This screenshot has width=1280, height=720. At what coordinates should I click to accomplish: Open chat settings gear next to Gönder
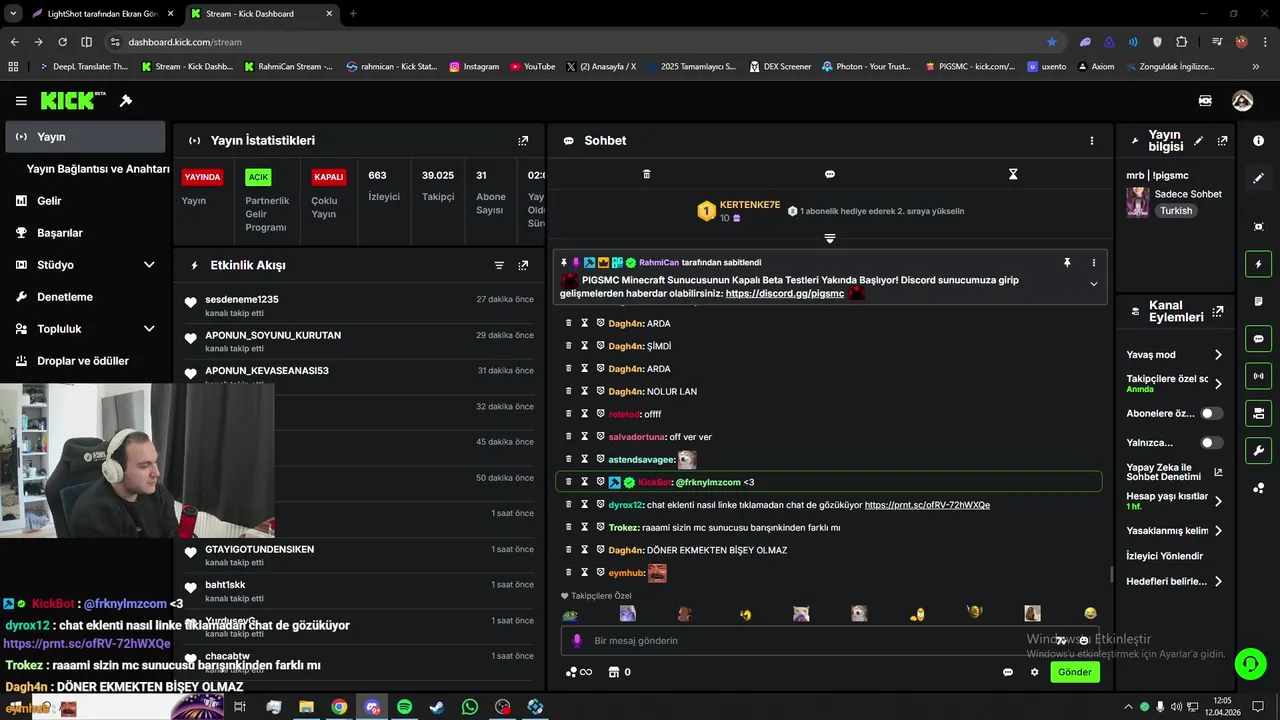(1035, 672)
